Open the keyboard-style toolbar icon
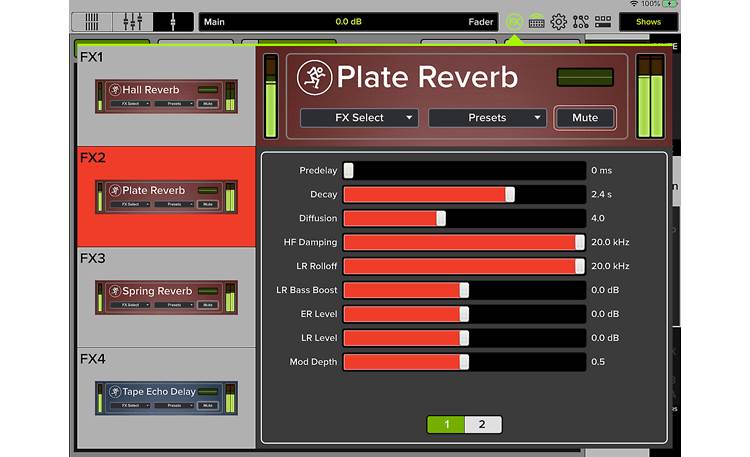Image resolution: width=750 pixels, height=457 pixels. point(536,22)
